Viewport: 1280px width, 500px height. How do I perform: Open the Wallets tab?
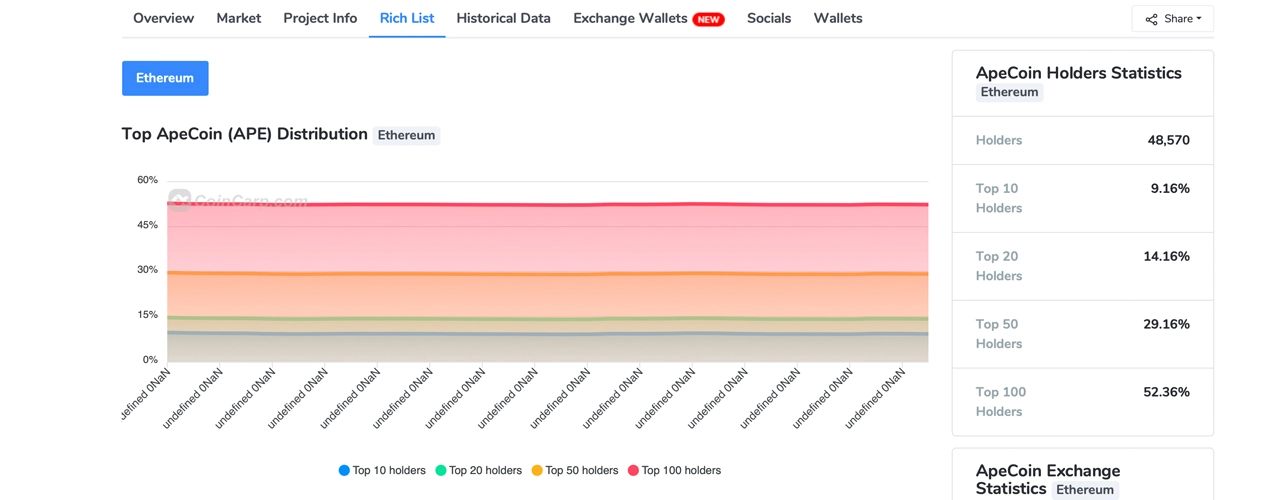pos(838,18)
